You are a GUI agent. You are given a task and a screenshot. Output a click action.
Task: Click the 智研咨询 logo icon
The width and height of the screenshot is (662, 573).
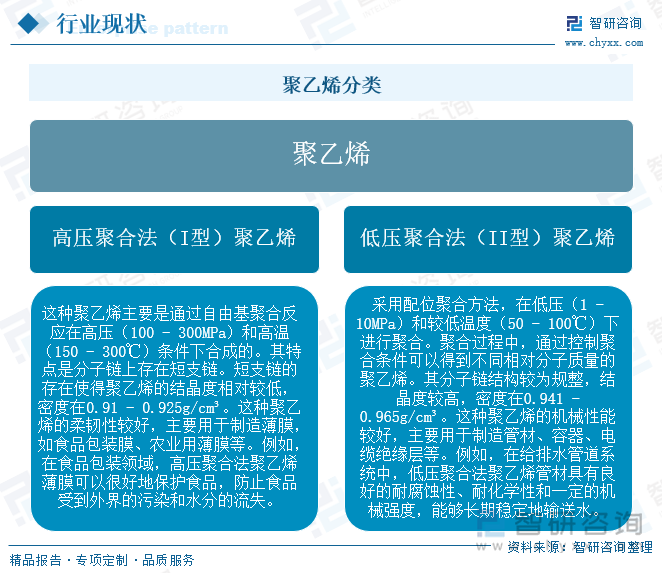(575, 23)
